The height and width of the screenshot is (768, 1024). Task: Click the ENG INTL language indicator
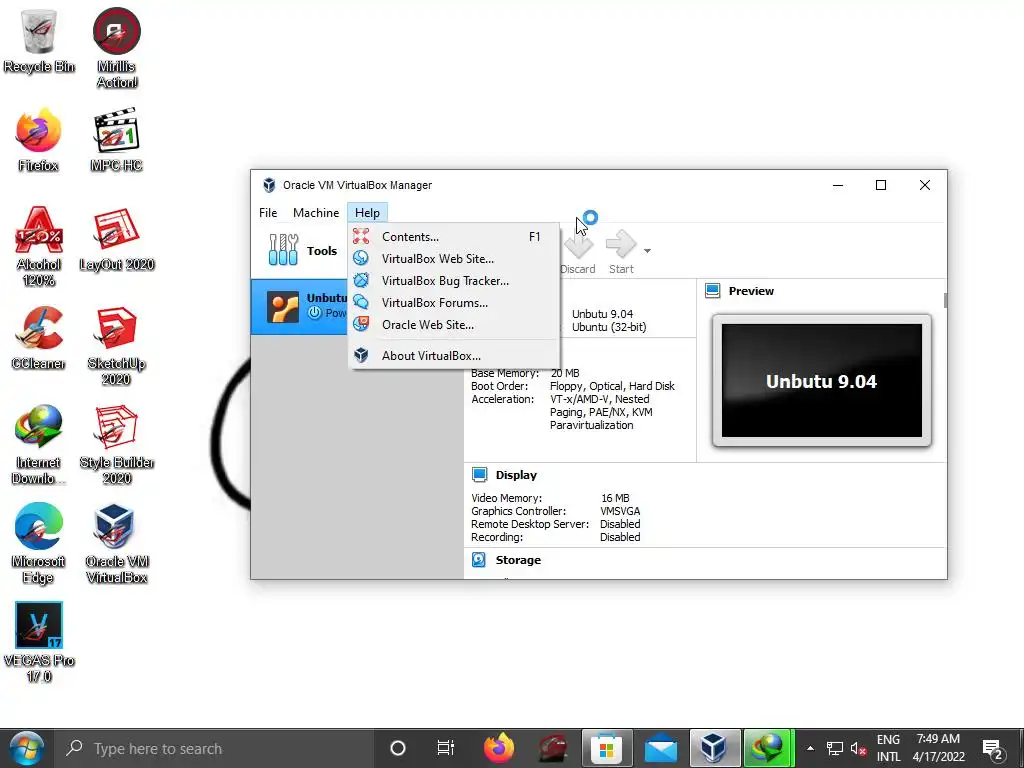[888, 748]
